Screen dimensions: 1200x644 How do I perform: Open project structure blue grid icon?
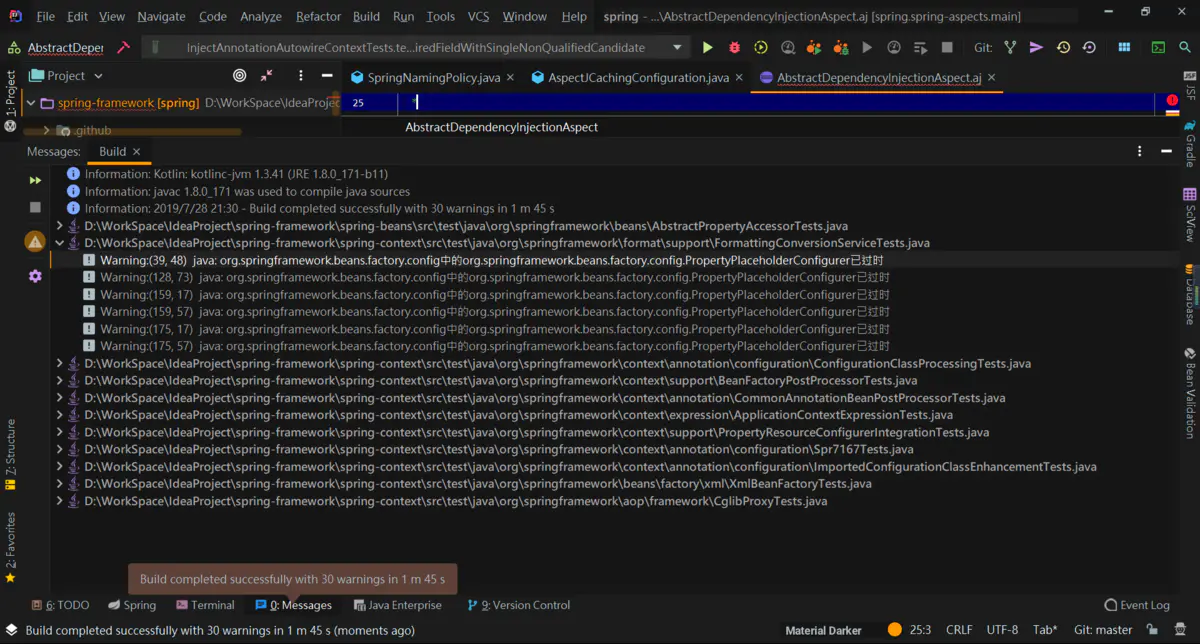point(1124,47)
